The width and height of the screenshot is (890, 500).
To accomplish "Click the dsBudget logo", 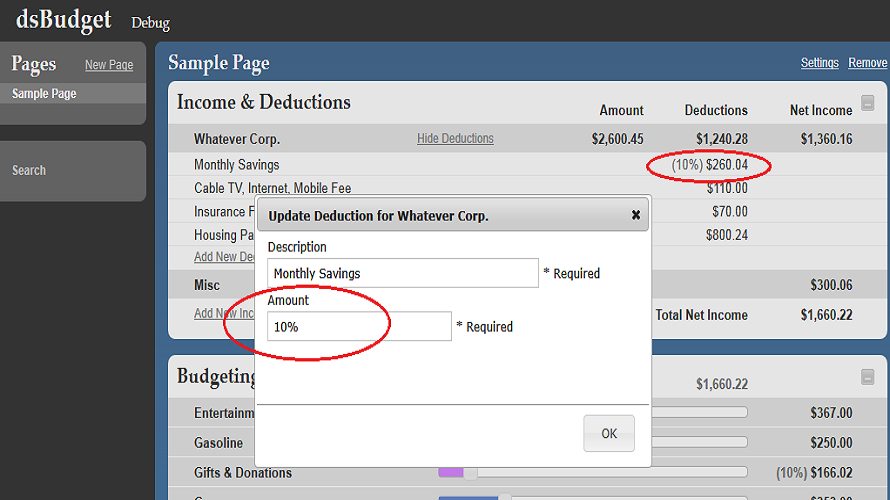I will tap(64, 20).
